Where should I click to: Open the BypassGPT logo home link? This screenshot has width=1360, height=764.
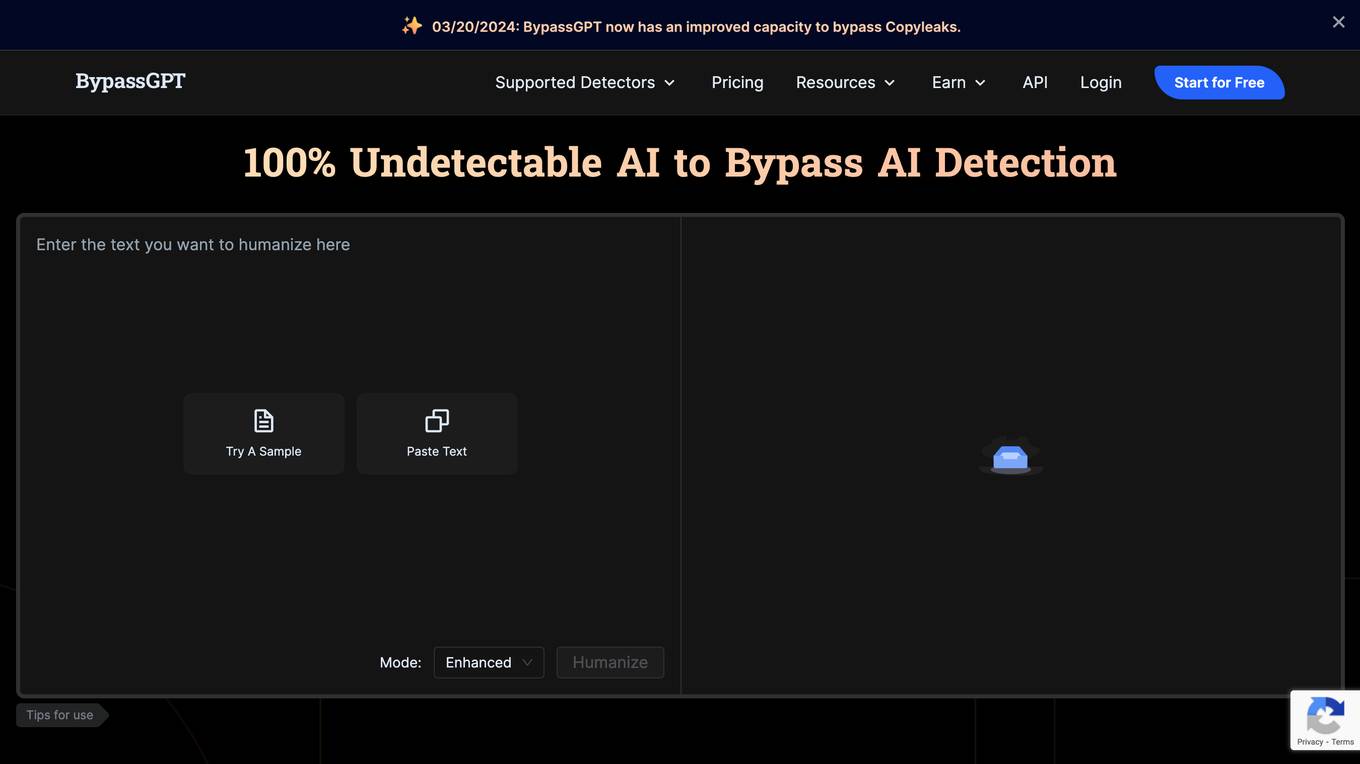(x=131, y=81)
